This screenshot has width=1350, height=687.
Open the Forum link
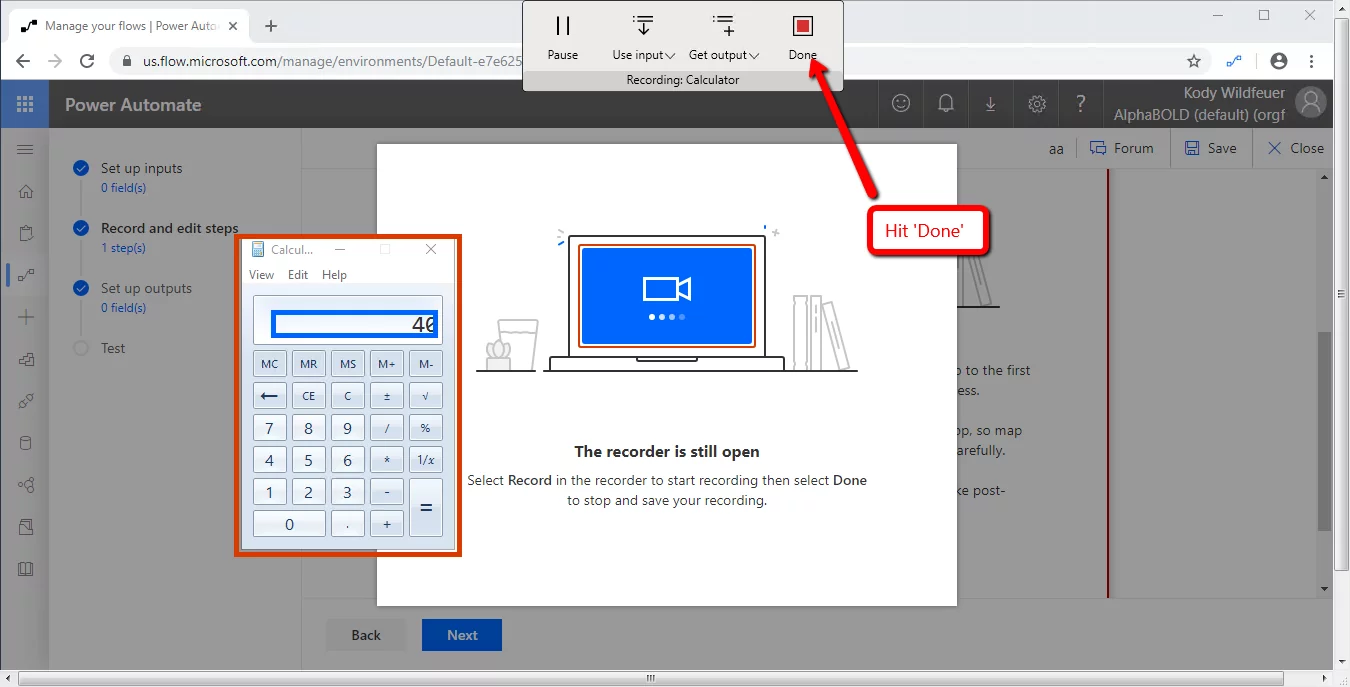click(x=1121, y=148)
